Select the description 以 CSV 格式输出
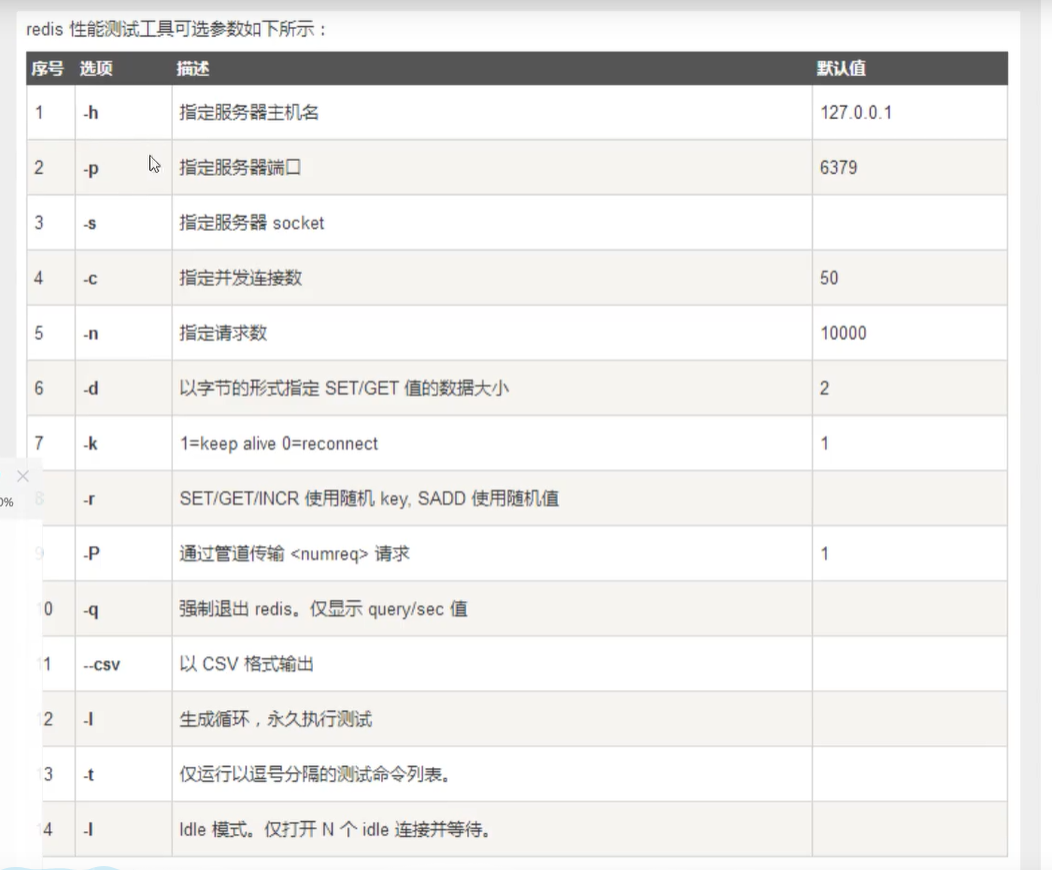 coord(246,664)
